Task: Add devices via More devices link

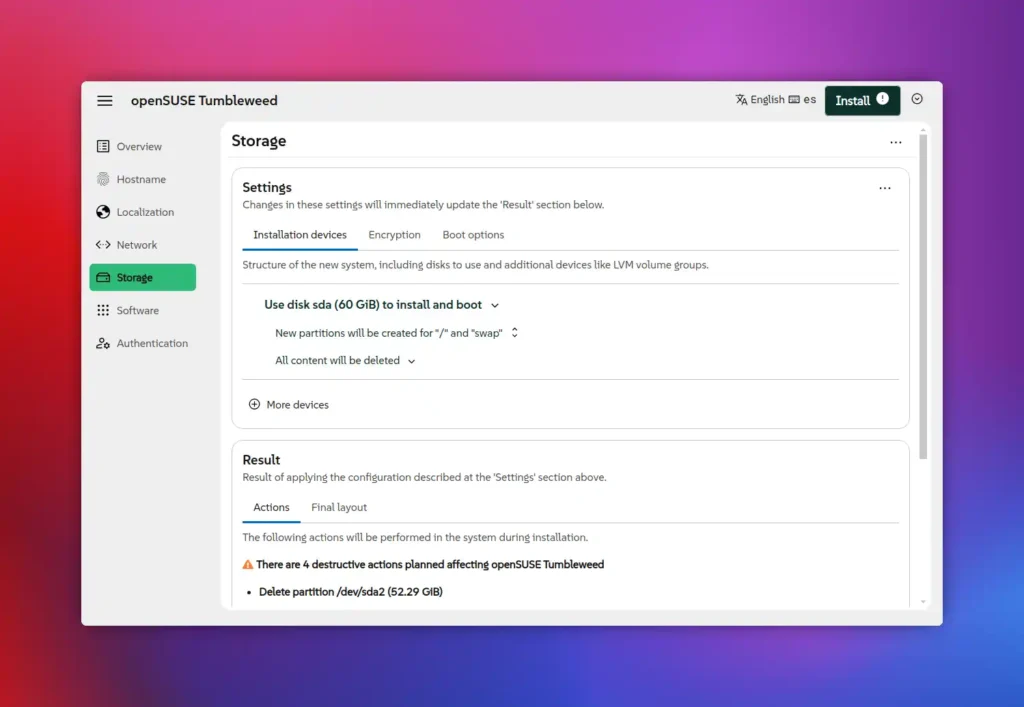Action: pos(288,405)
